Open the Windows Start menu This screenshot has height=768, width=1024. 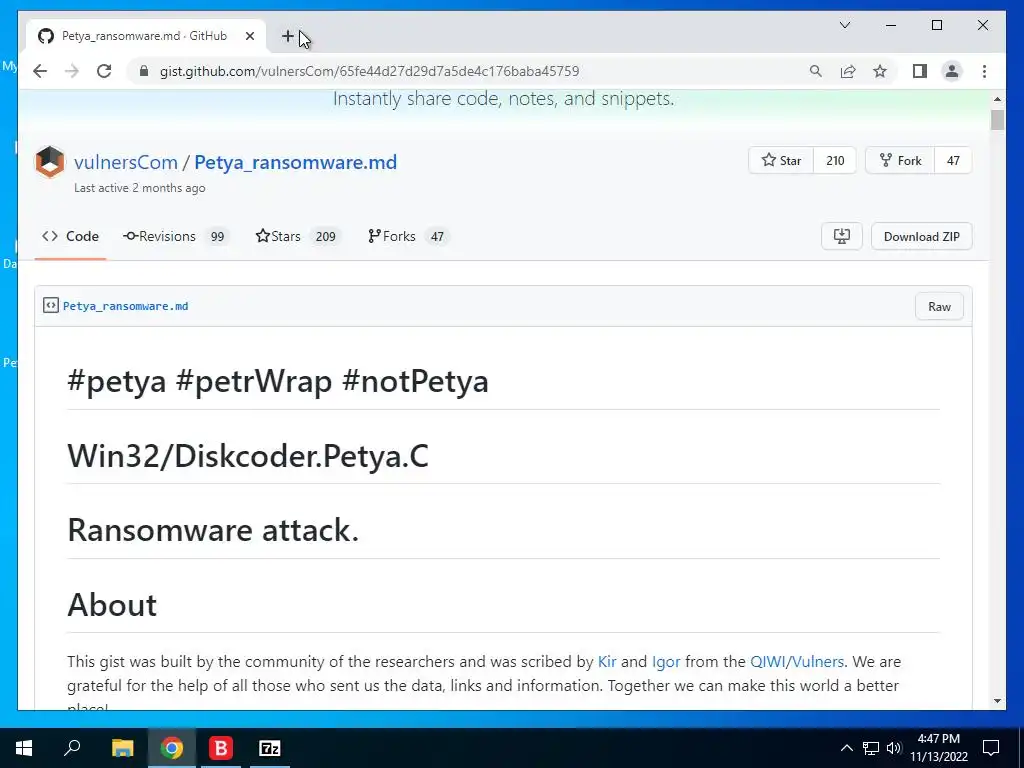(24, 748)
